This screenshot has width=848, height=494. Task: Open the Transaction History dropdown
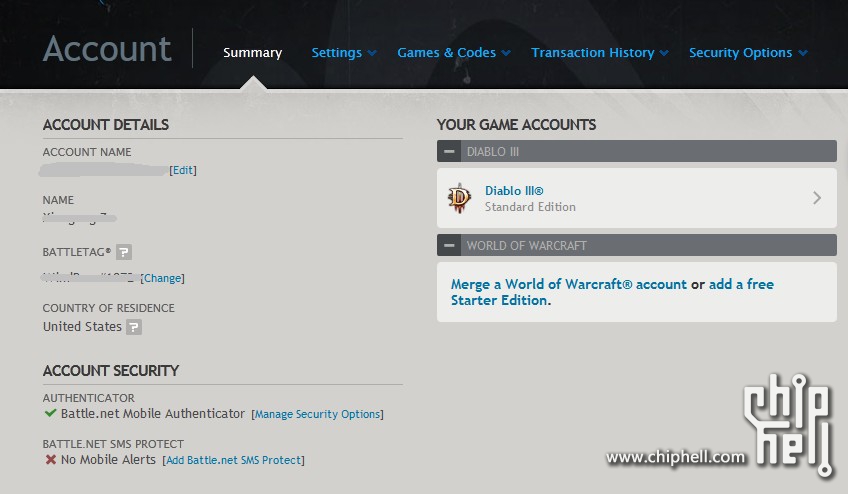600,52
